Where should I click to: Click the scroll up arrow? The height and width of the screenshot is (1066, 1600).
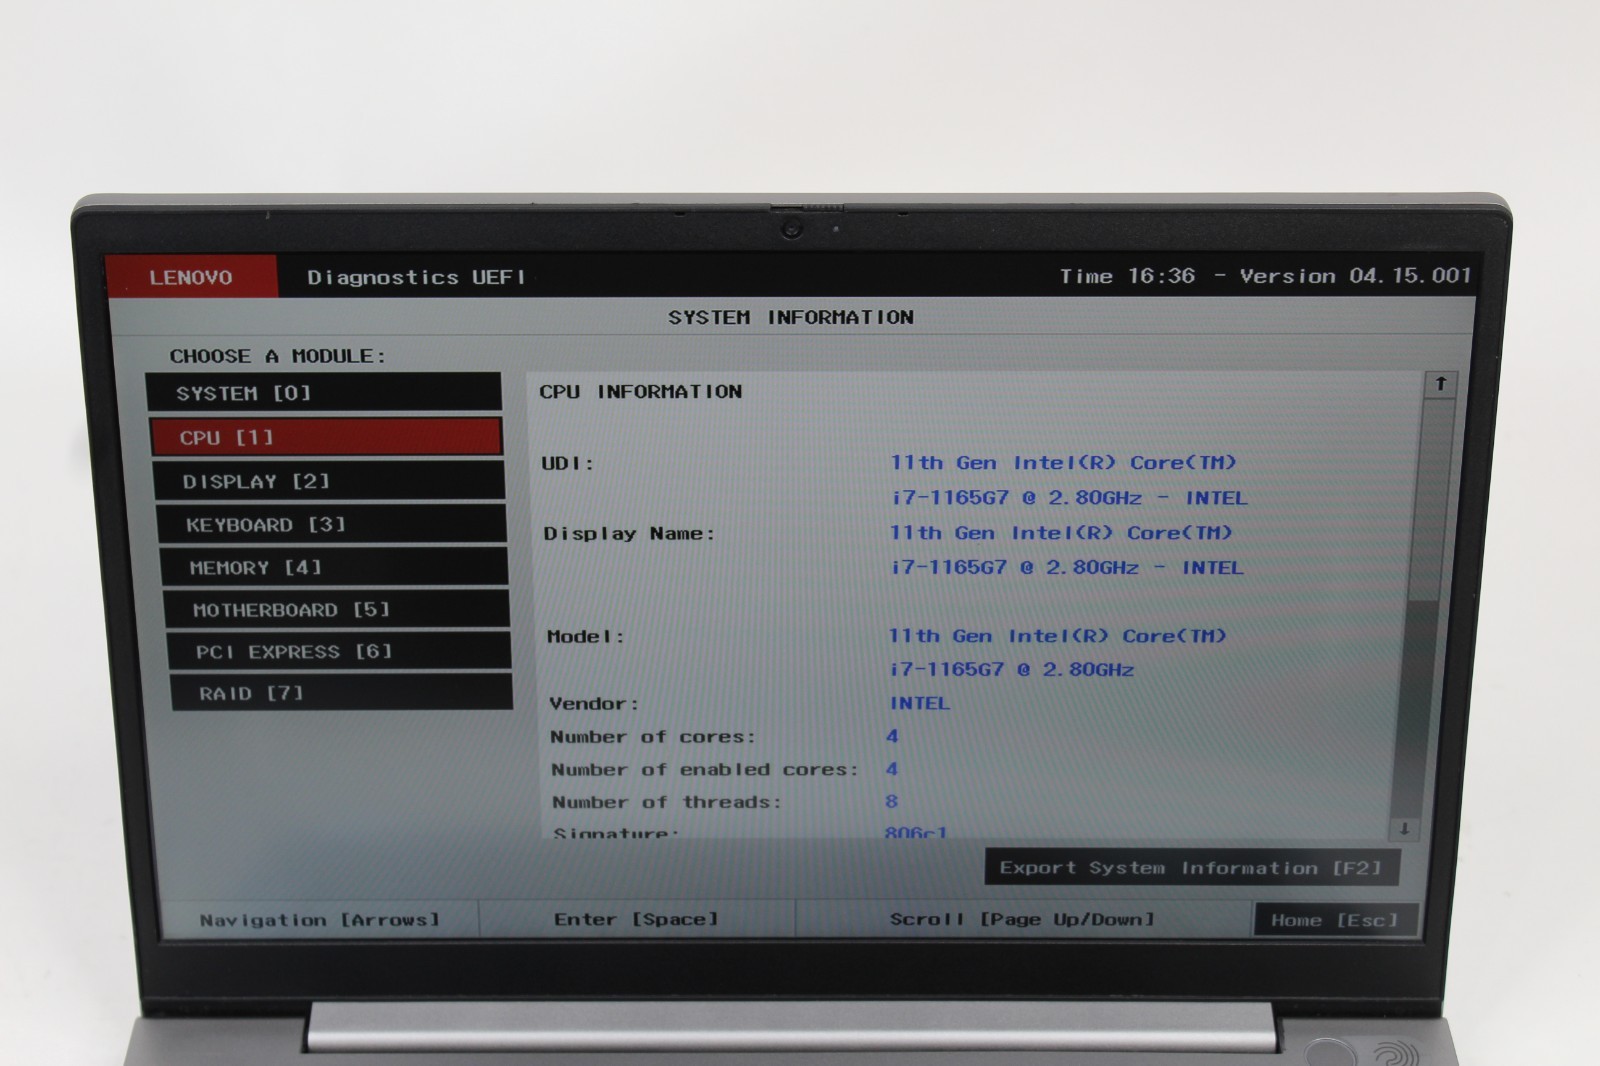point(1440,384)
